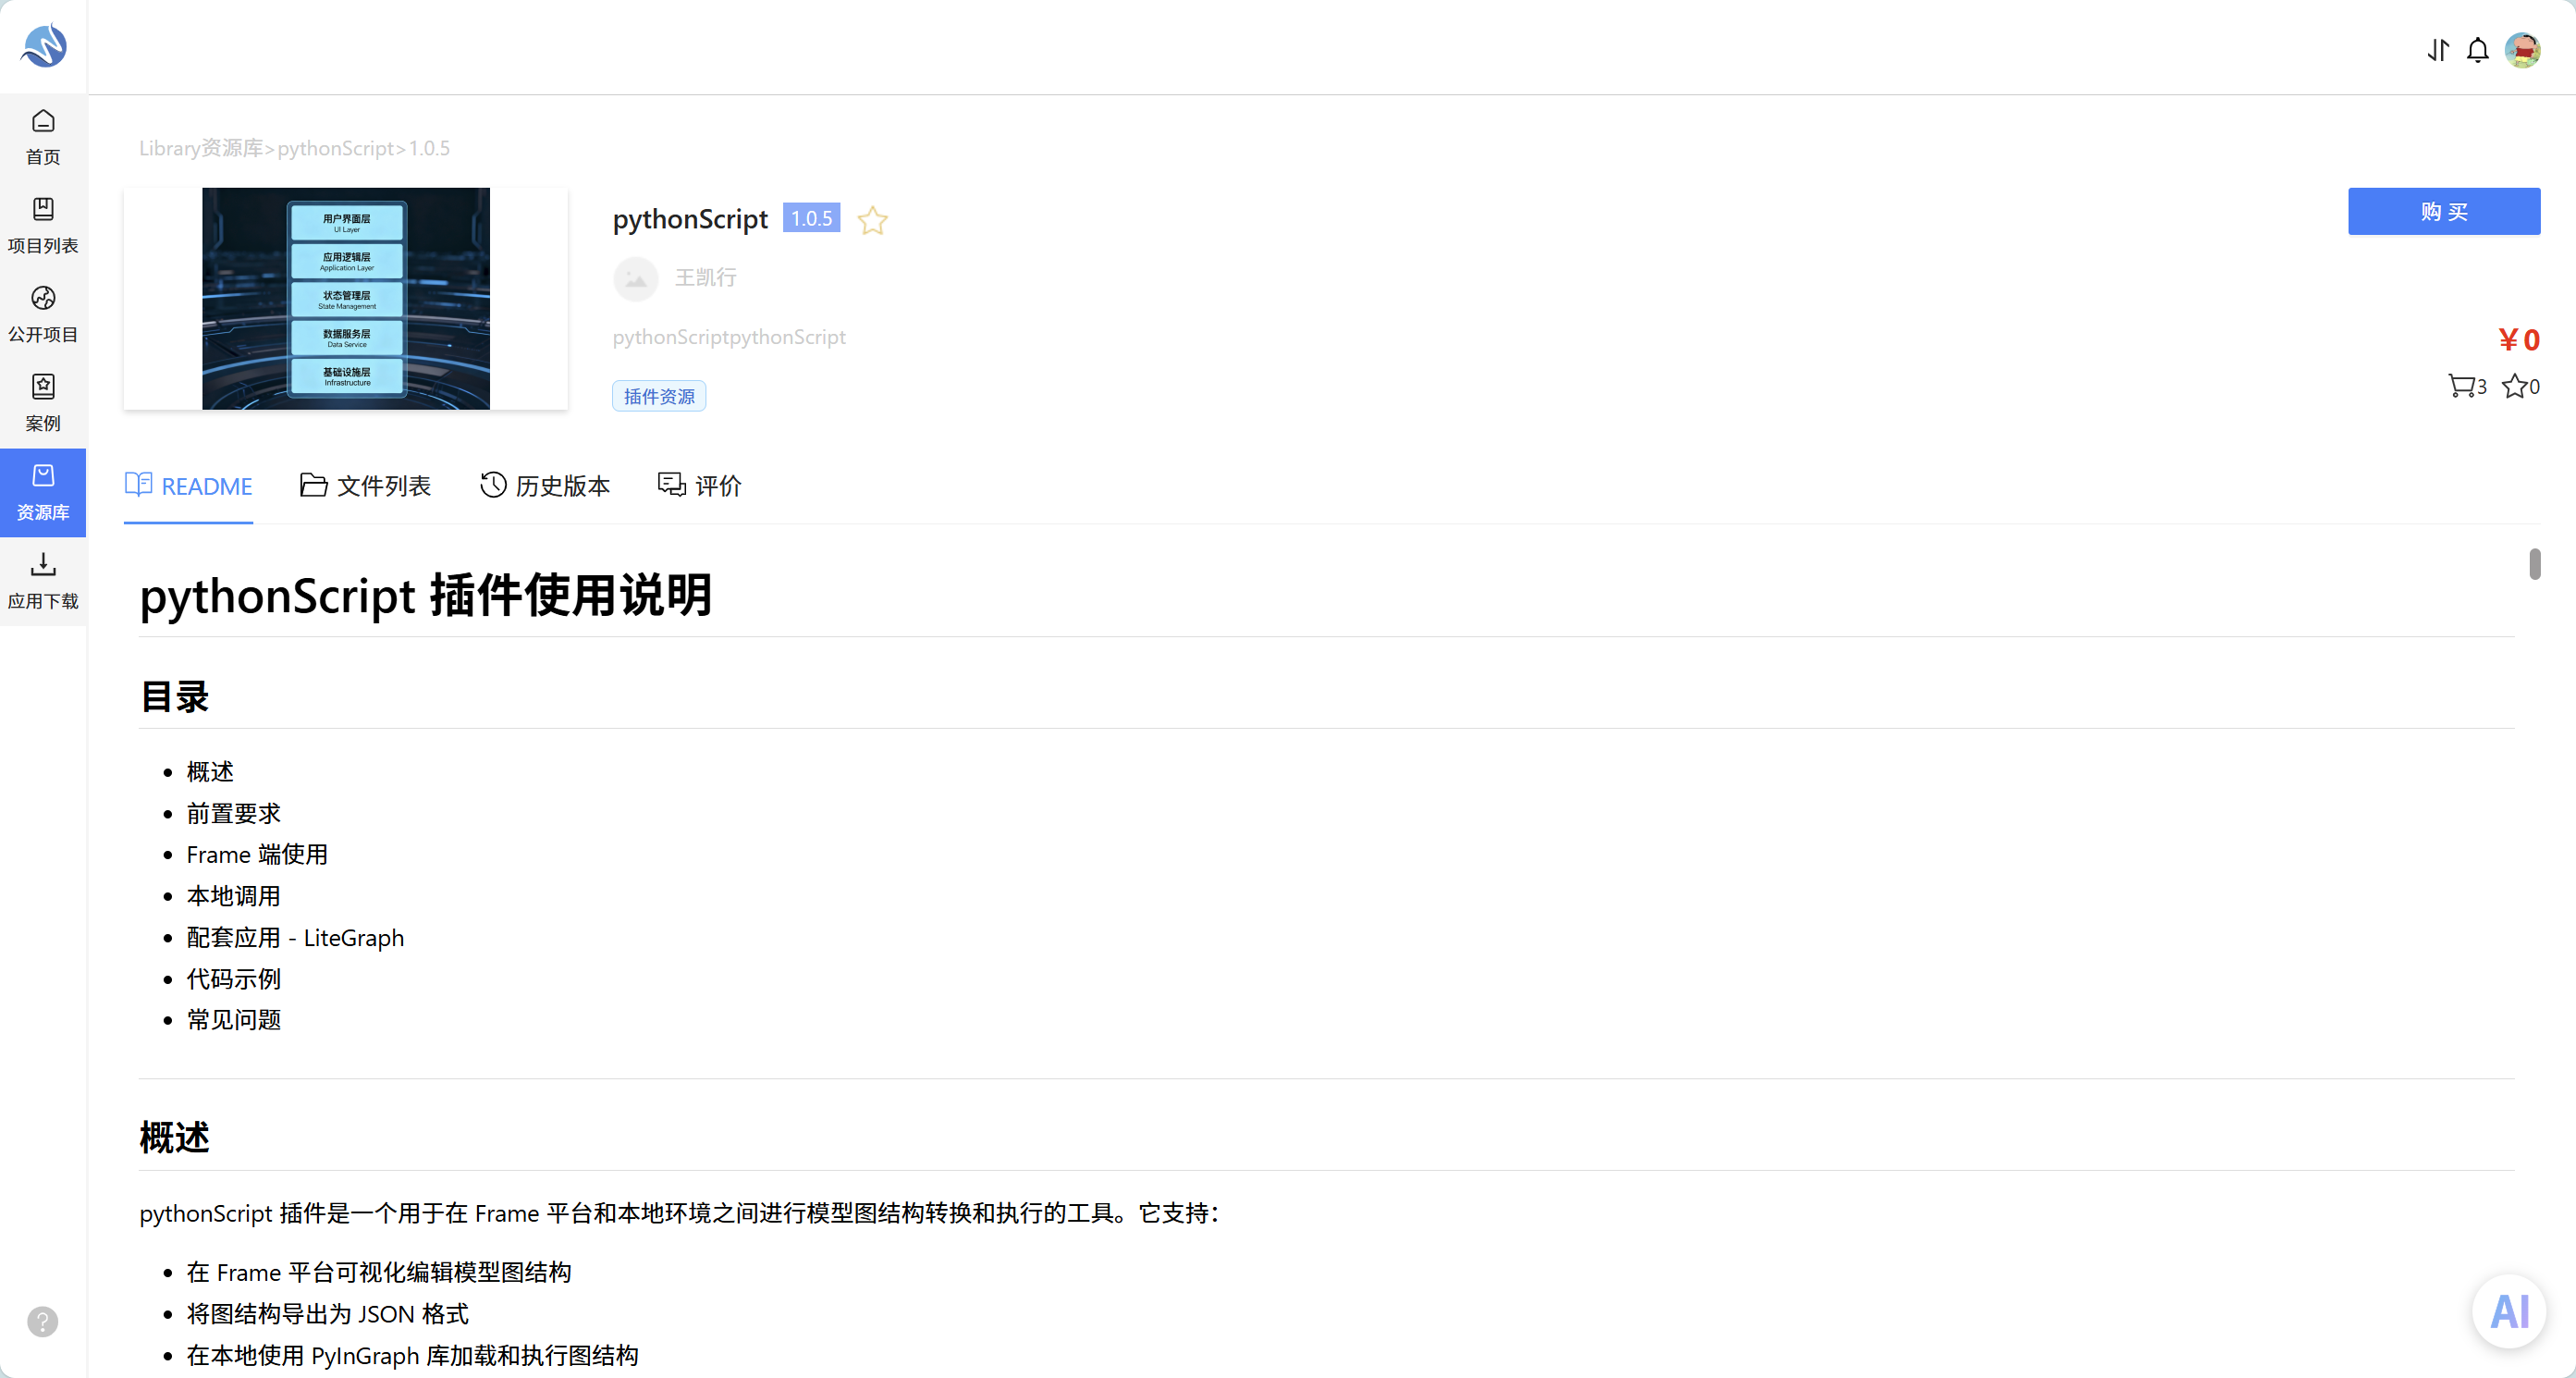Open the user avatar menu

2522,50
